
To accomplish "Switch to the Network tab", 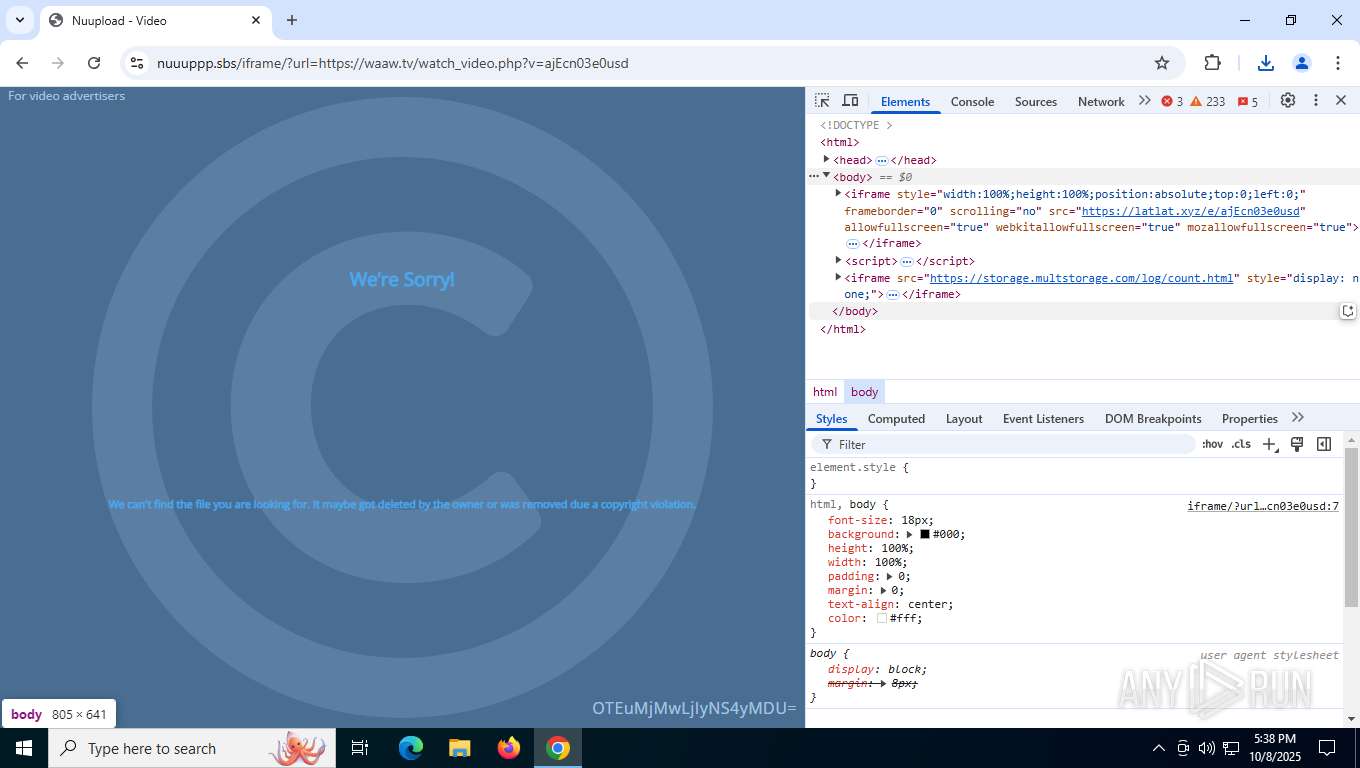I will coord(1101,102).
